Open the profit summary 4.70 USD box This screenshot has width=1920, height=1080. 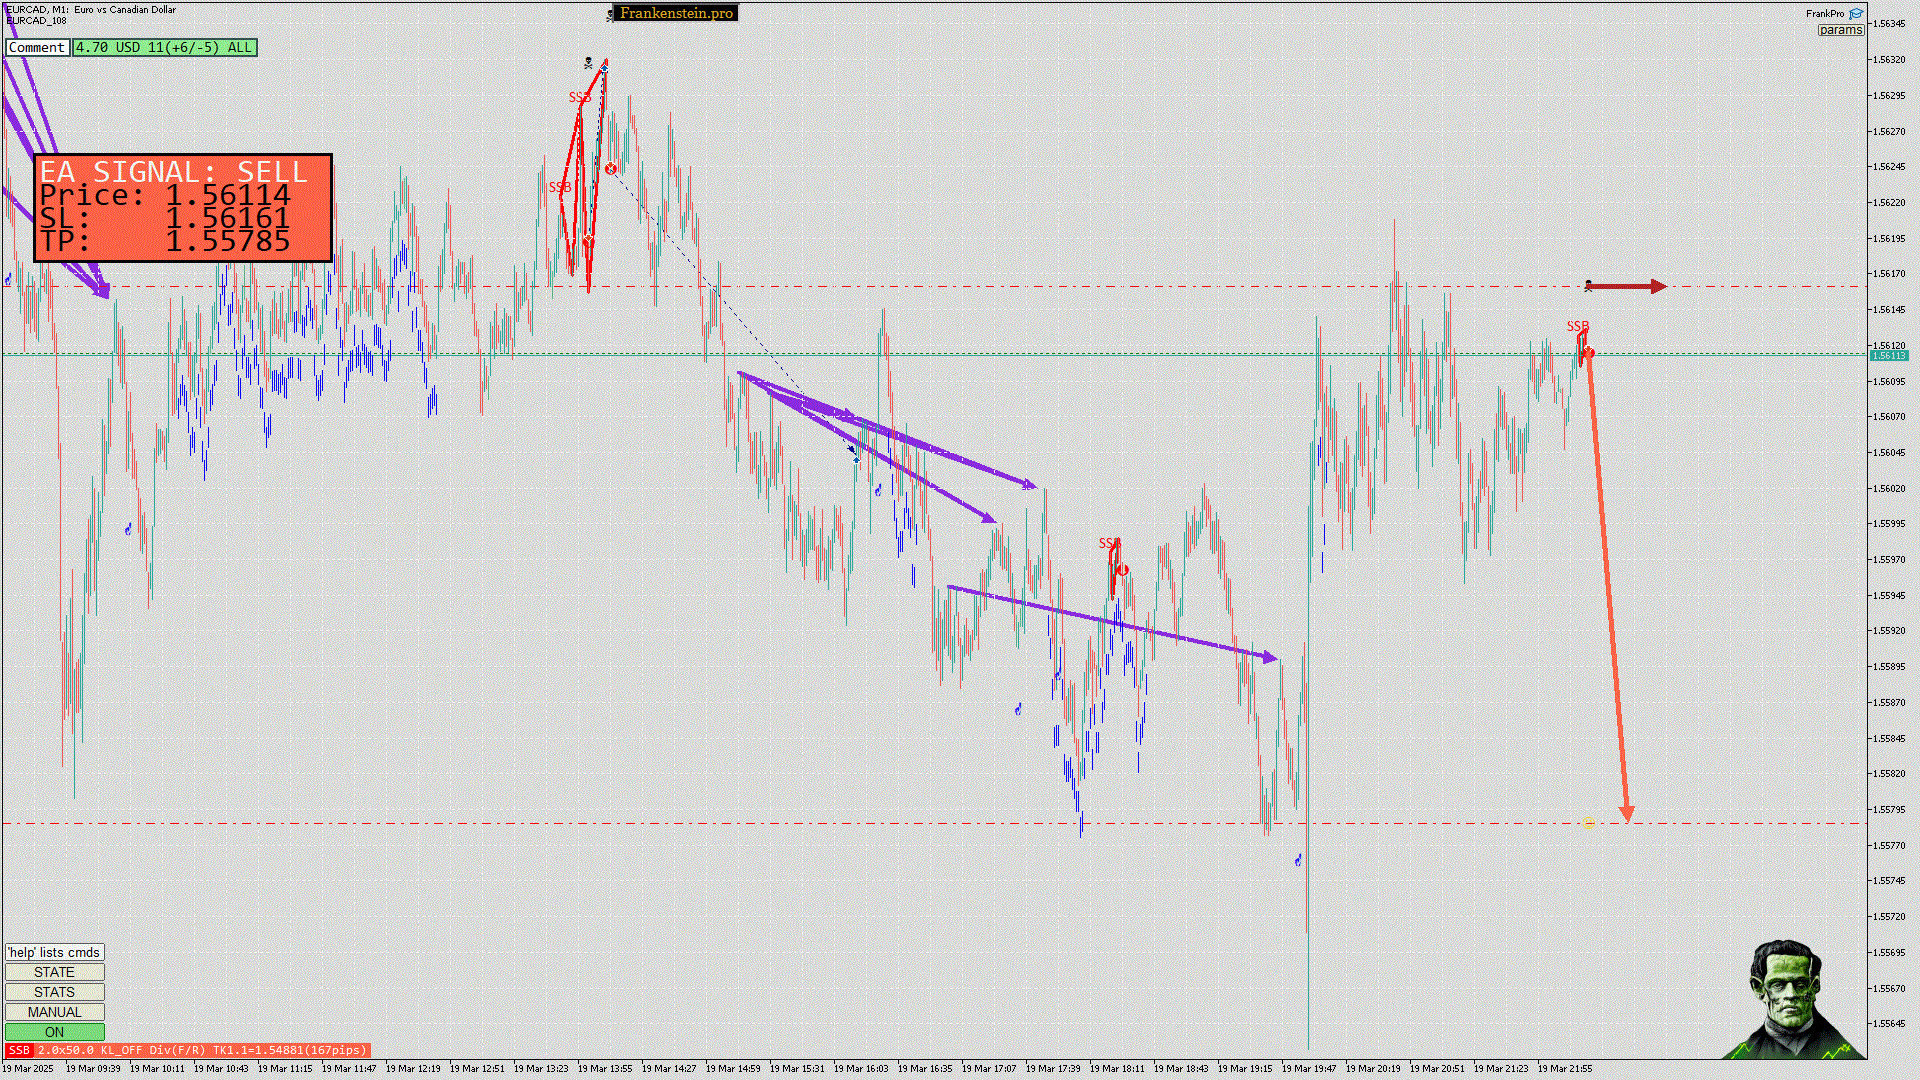[x=164, y=47]
